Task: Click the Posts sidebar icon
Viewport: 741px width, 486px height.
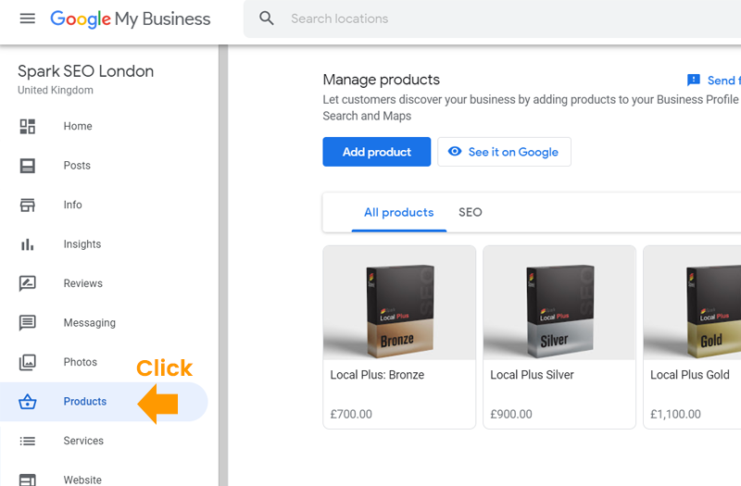Action: click(x=27, y=165)
